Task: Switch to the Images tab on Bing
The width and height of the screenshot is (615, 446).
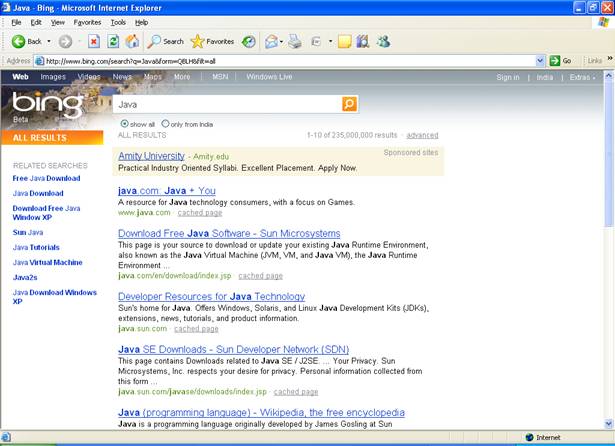Action: point(53,77)
